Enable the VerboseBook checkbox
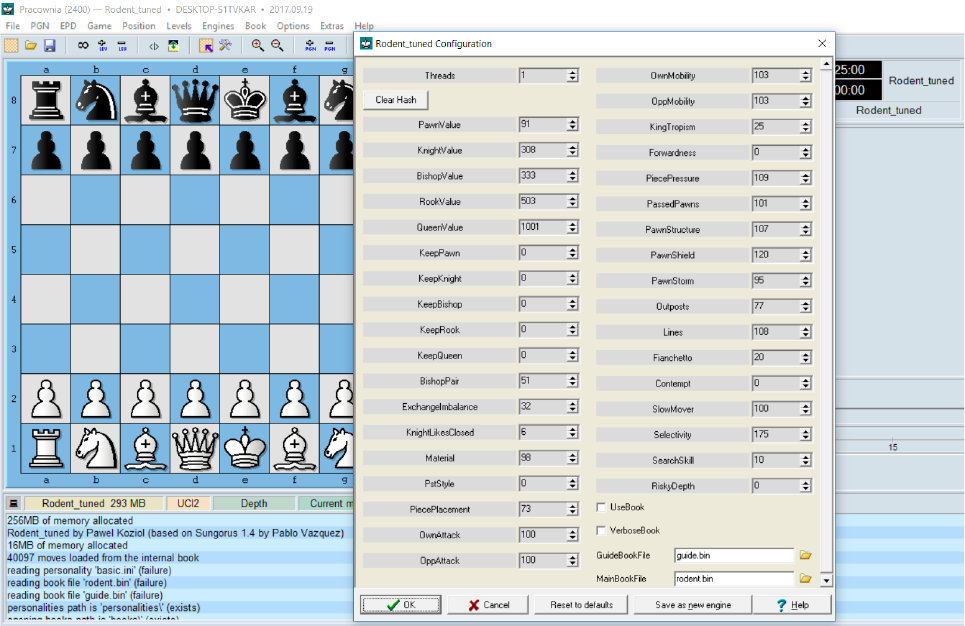The height and width of the screenshot is (626, 965). (601, 531)
